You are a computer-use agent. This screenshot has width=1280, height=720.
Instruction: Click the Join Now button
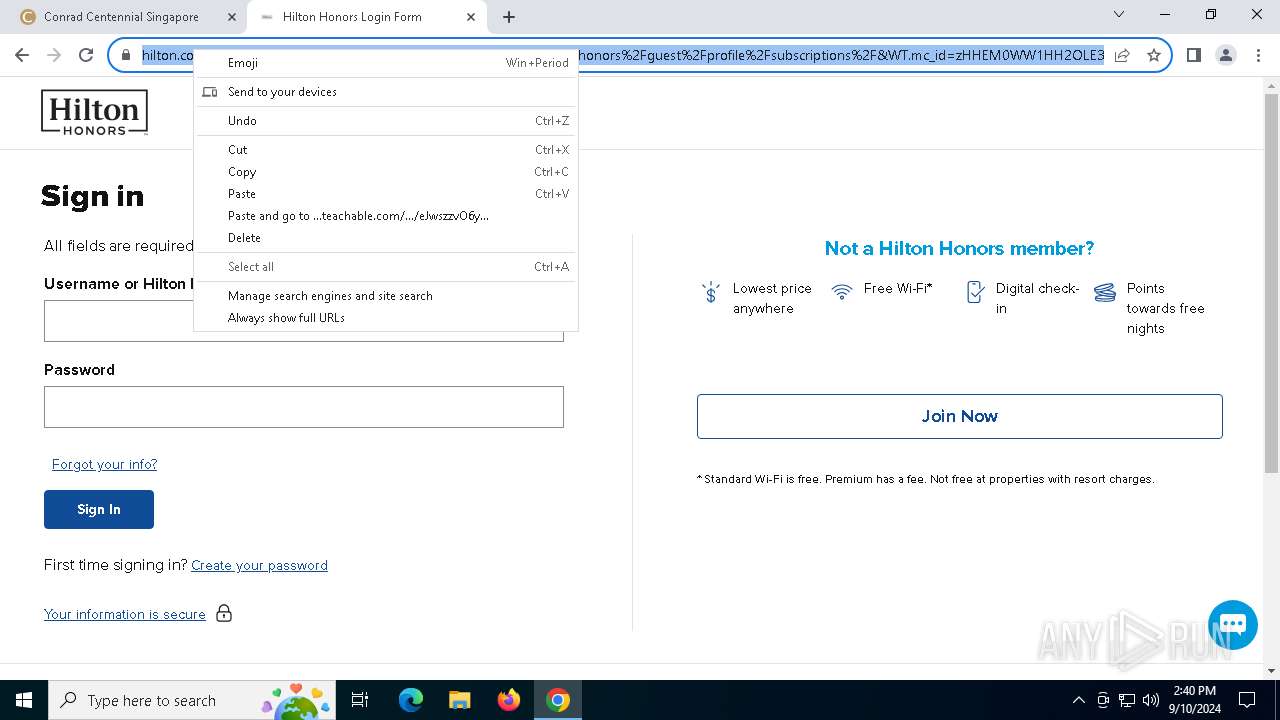[960, 416]
